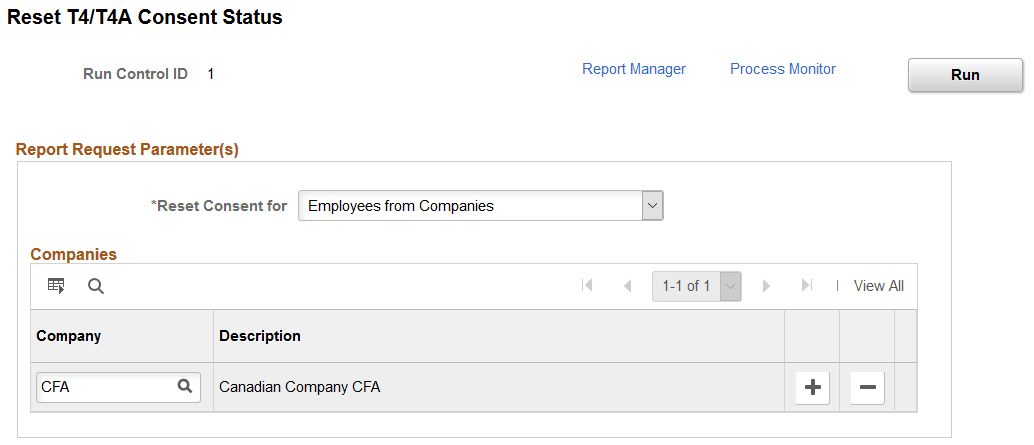This screenshot has width=1034, height=445.
Task: Open the Reset Consent for dropdown
Action: [x=481, y=206]
